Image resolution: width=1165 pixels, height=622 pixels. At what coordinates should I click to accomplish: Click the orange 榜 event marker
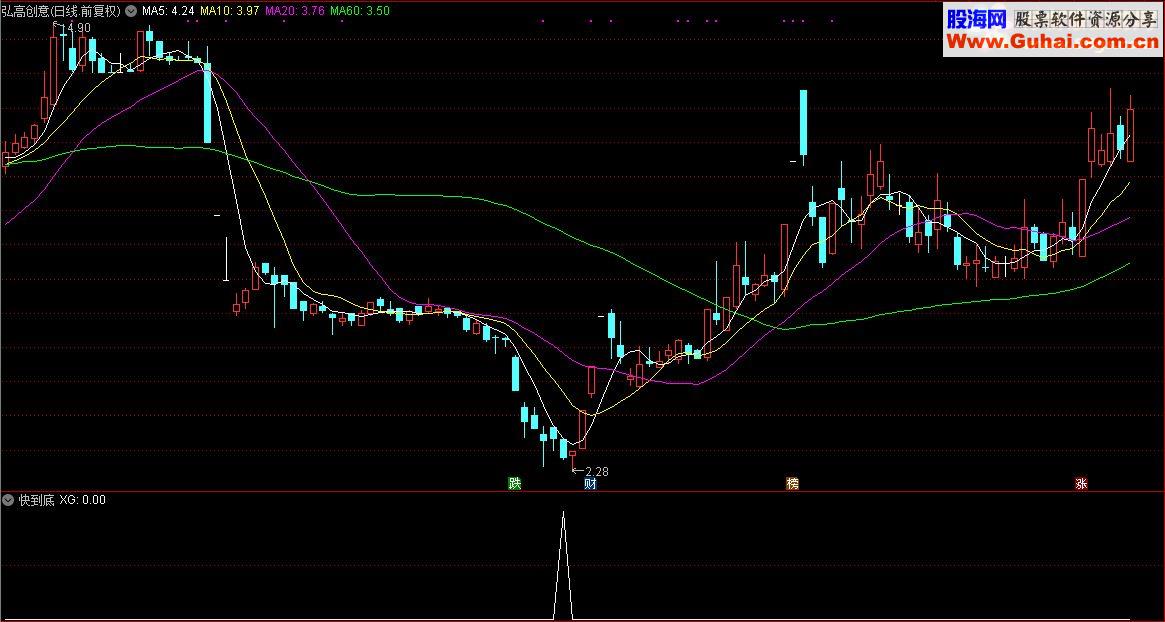coord(793,483)
